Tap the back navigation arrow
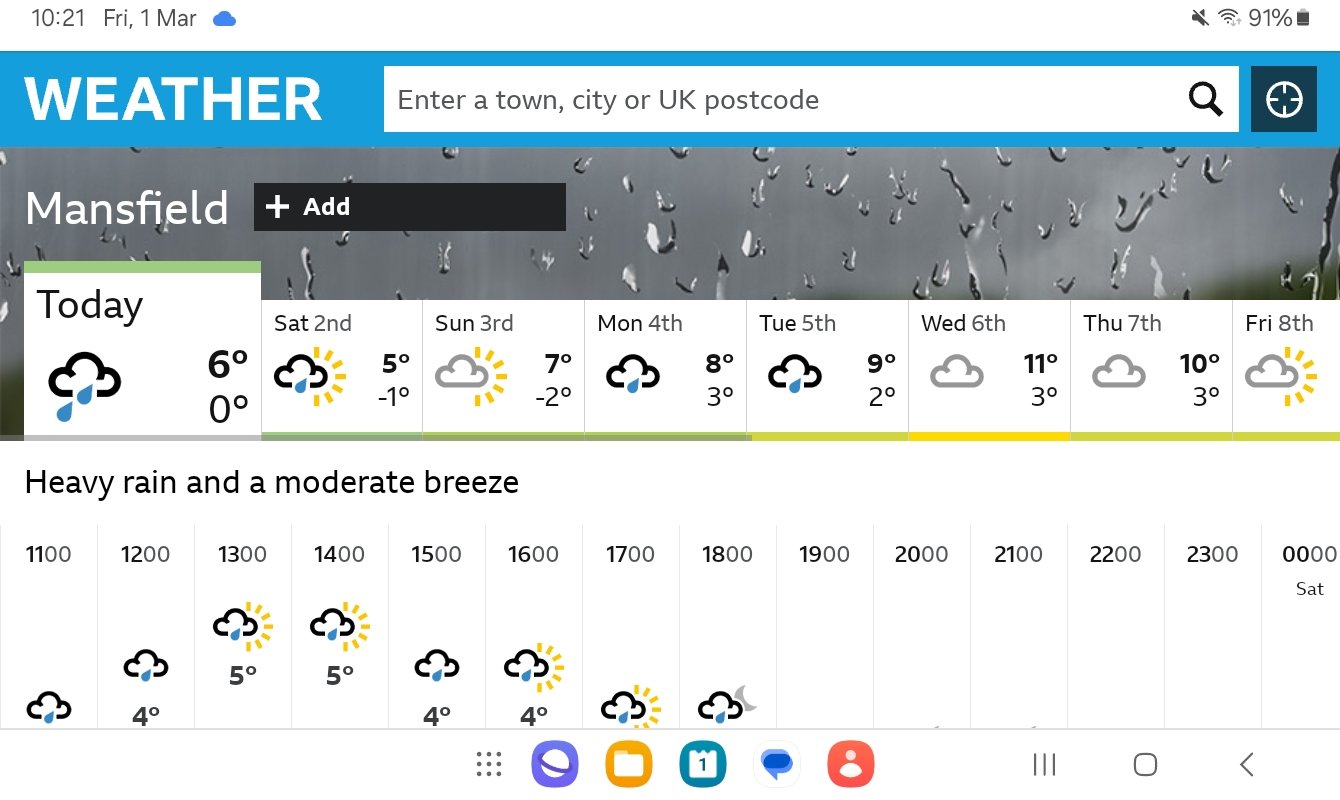This screenshot has width=1340, height=800. 1246,765
